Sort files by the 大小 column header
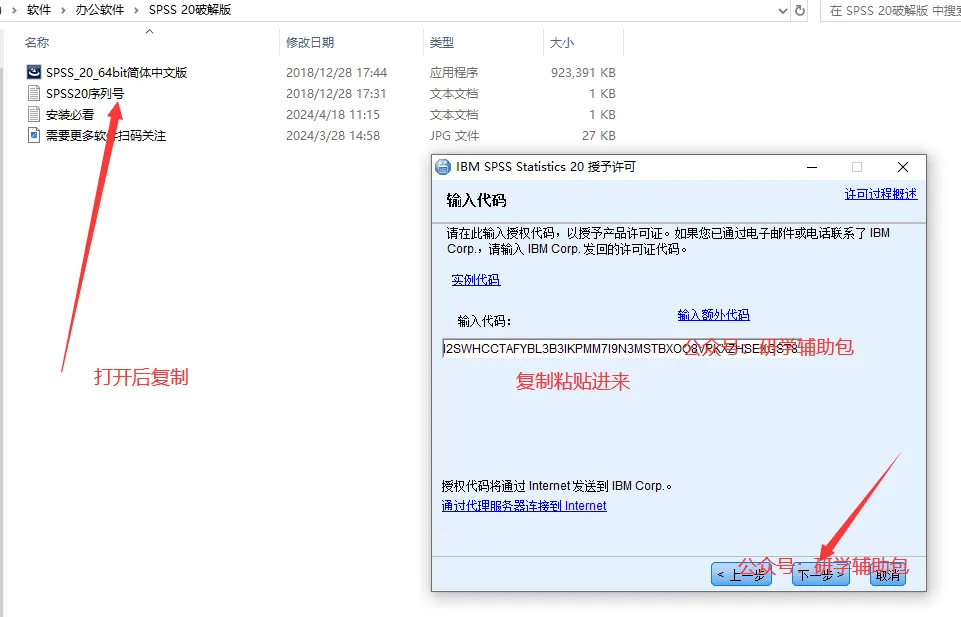Viewport: 961px width, 617px height. pos(561,42)
